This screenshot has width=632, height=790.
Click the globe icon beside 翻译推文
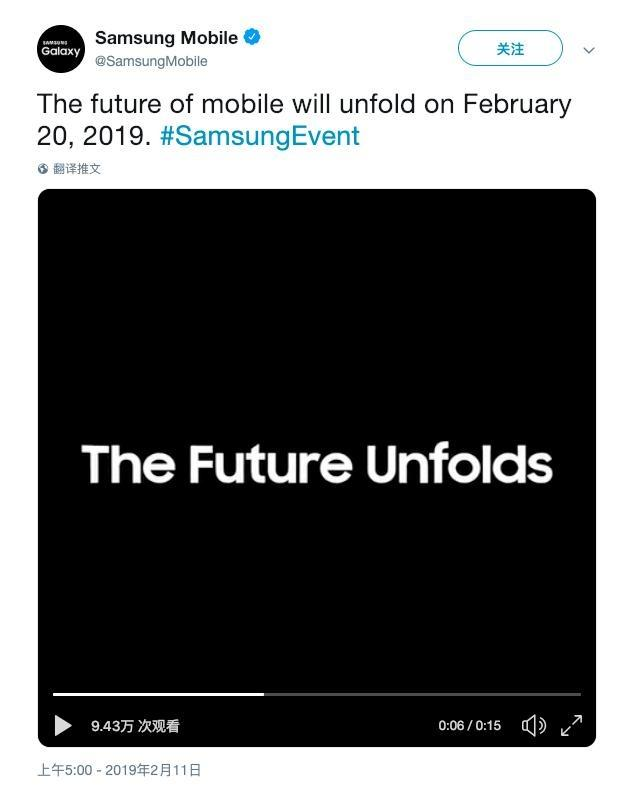[43, 169]
